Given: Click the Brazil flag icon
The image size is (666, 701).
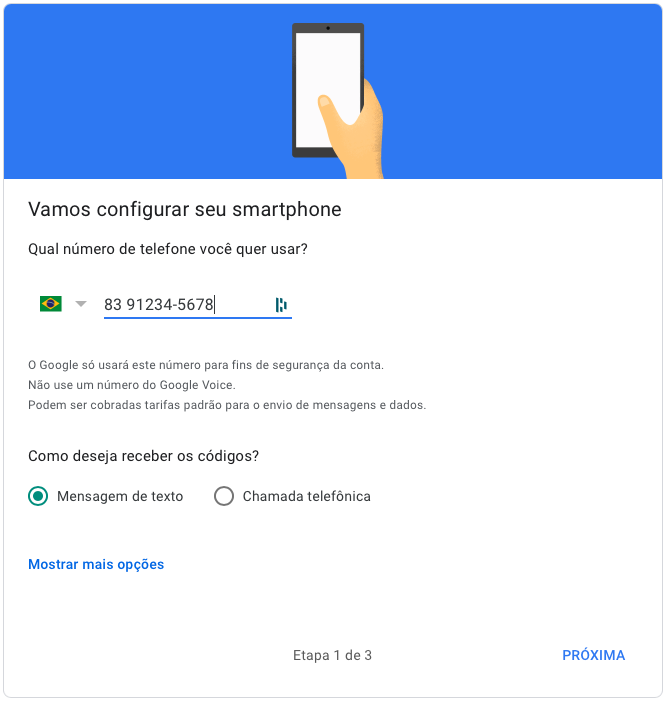Looking at the screenshot, I should coord(51,304).
